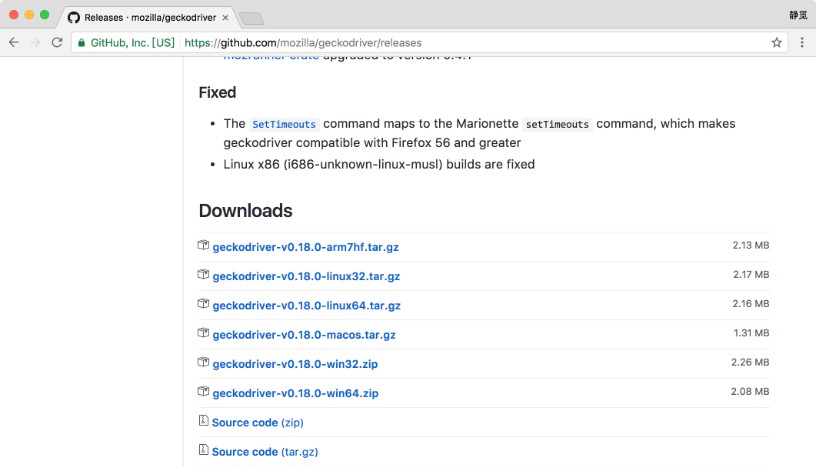
Task: Click the browser forward arrow
Action: (x=35, y=43)
